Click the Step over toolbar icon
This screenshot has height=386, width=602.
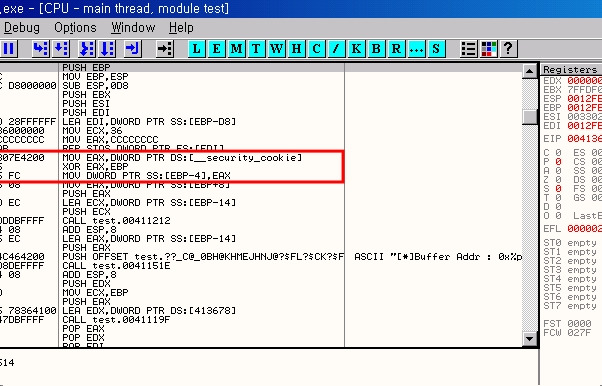point(61,49)
